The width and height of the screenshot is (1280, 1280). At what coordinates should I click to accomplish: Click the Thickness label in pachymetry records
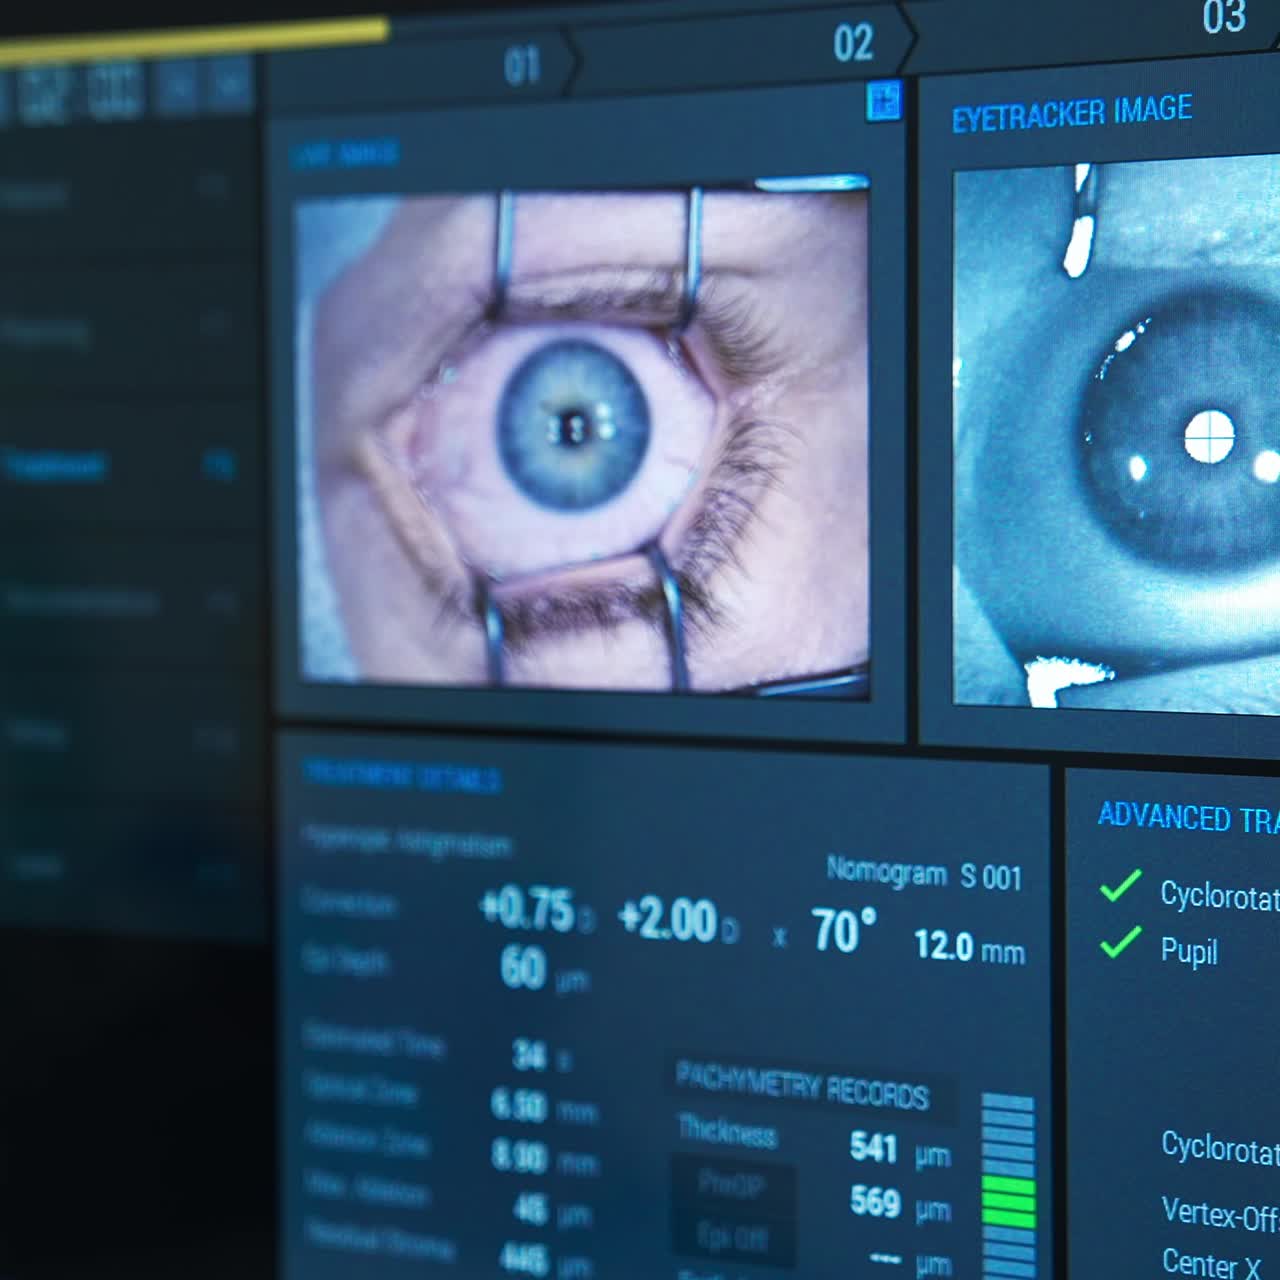coord(727,1131)
